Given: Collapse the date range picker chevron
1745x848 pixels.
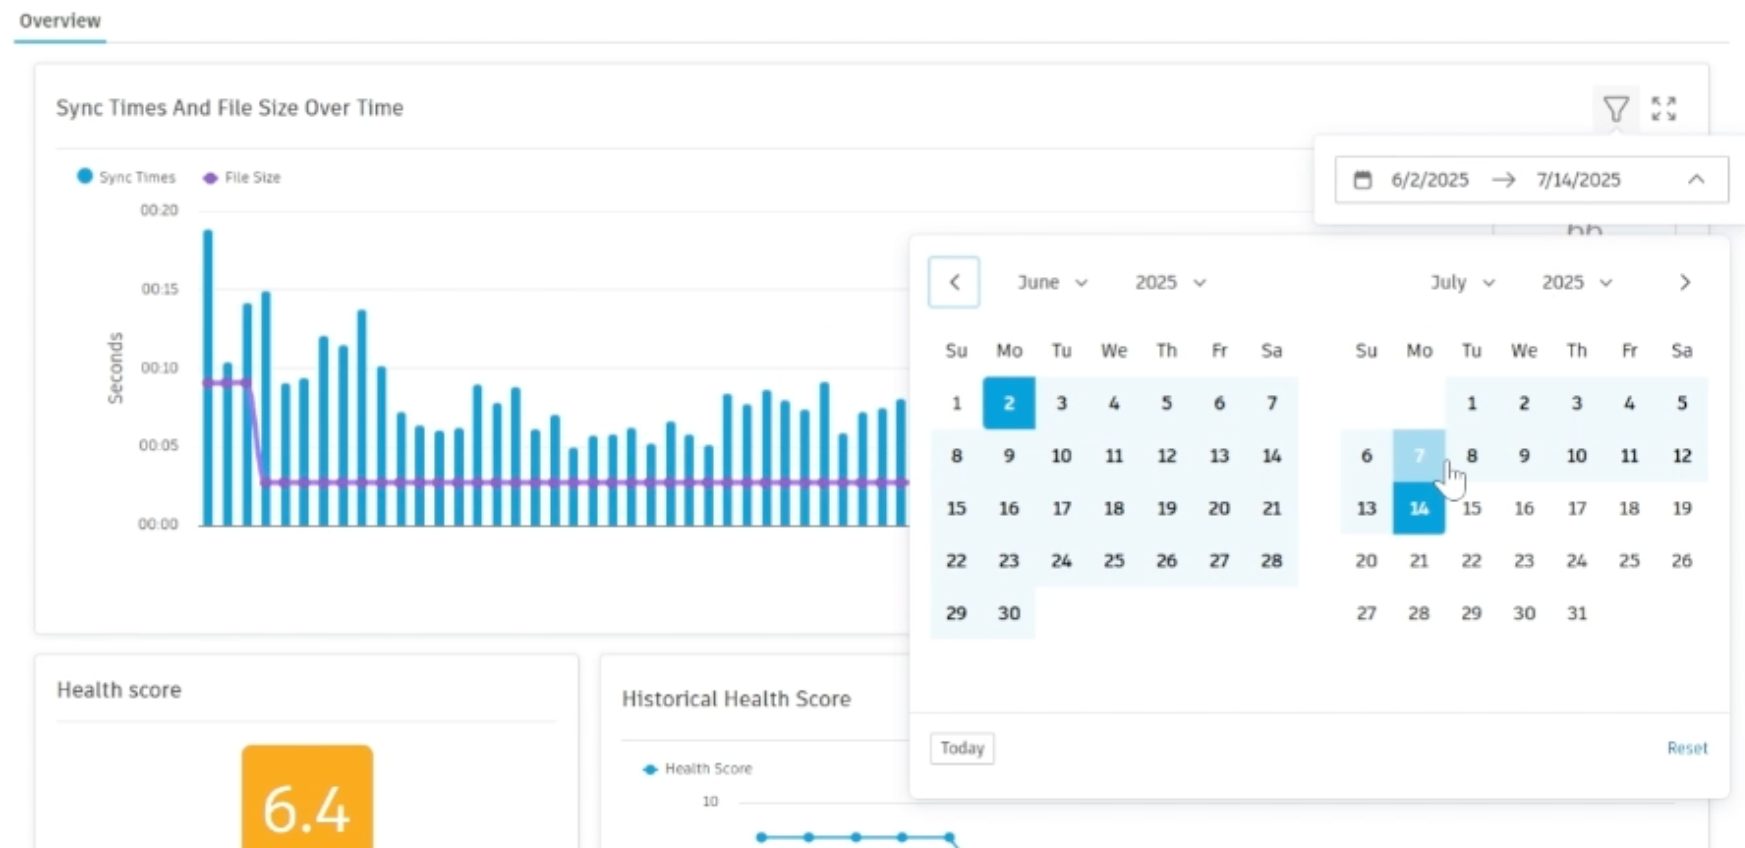Looking at the screenshot, I should click(x=1696, y=180).
